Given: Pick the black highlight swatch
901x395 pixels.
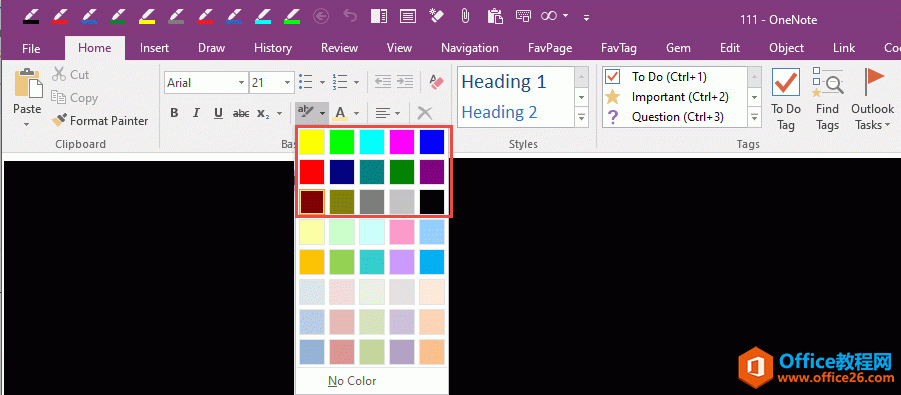Looking at the screenshot, I should coord(432,202).
